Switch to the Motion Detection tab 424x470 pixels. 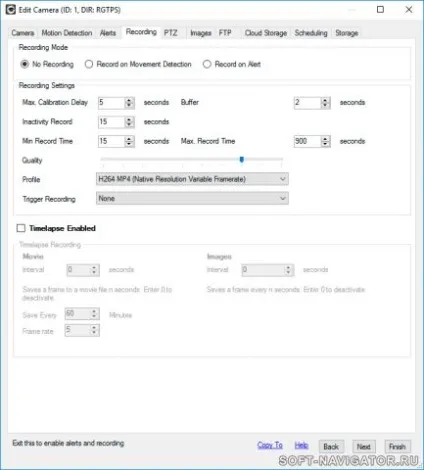(x=67, y=33)
